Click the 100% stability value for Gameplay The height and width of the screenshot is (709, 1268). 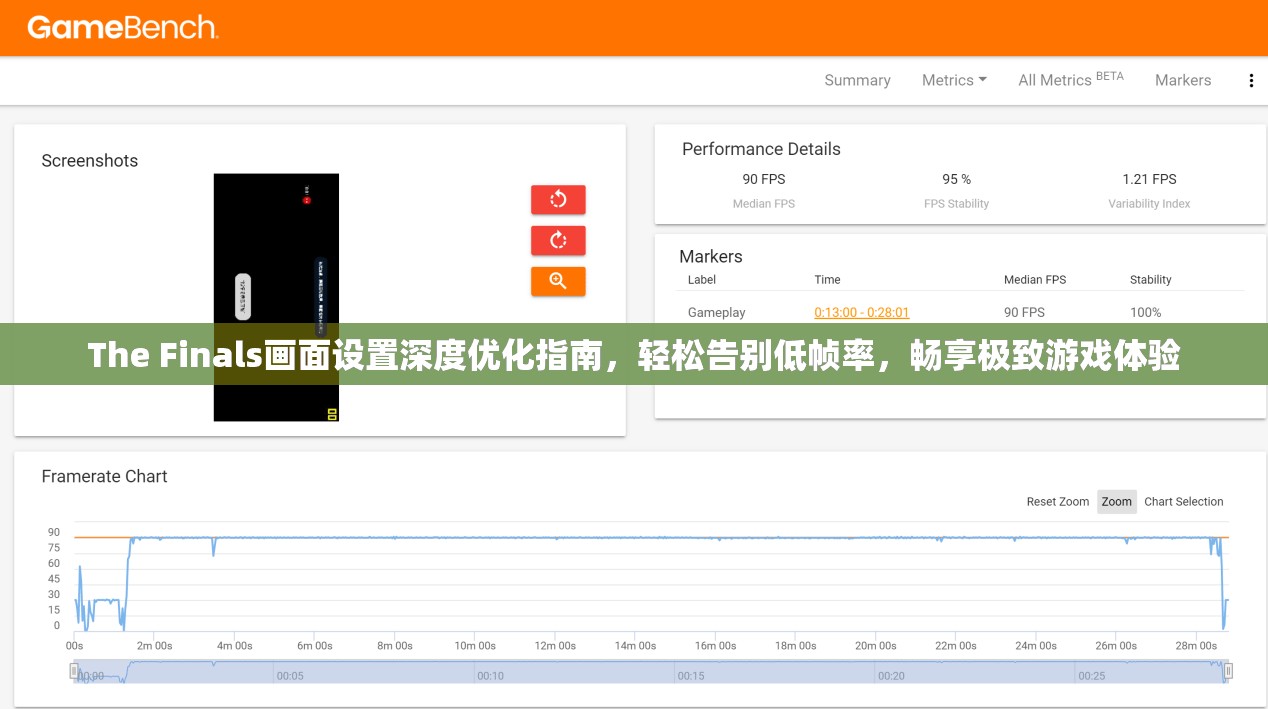click(x=1146, y=312)
